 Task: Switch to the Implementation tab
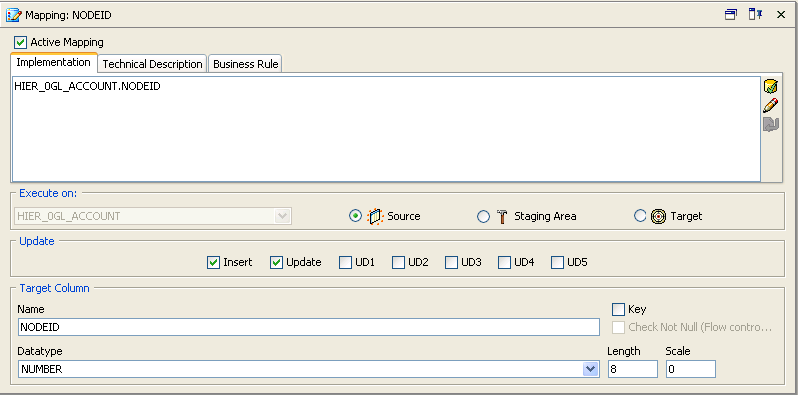[53, 63]
